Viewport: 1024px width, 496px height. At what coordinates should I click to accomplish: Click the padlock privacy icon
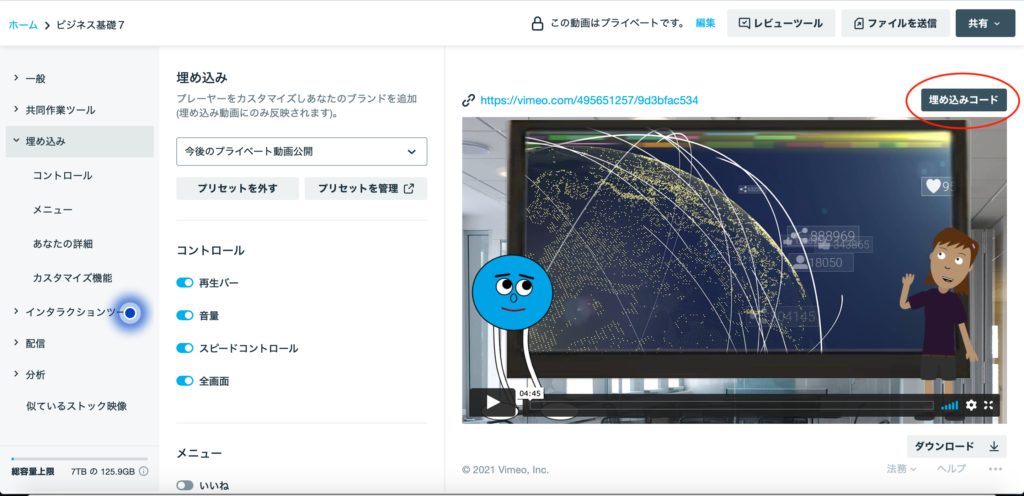(537, 23)
